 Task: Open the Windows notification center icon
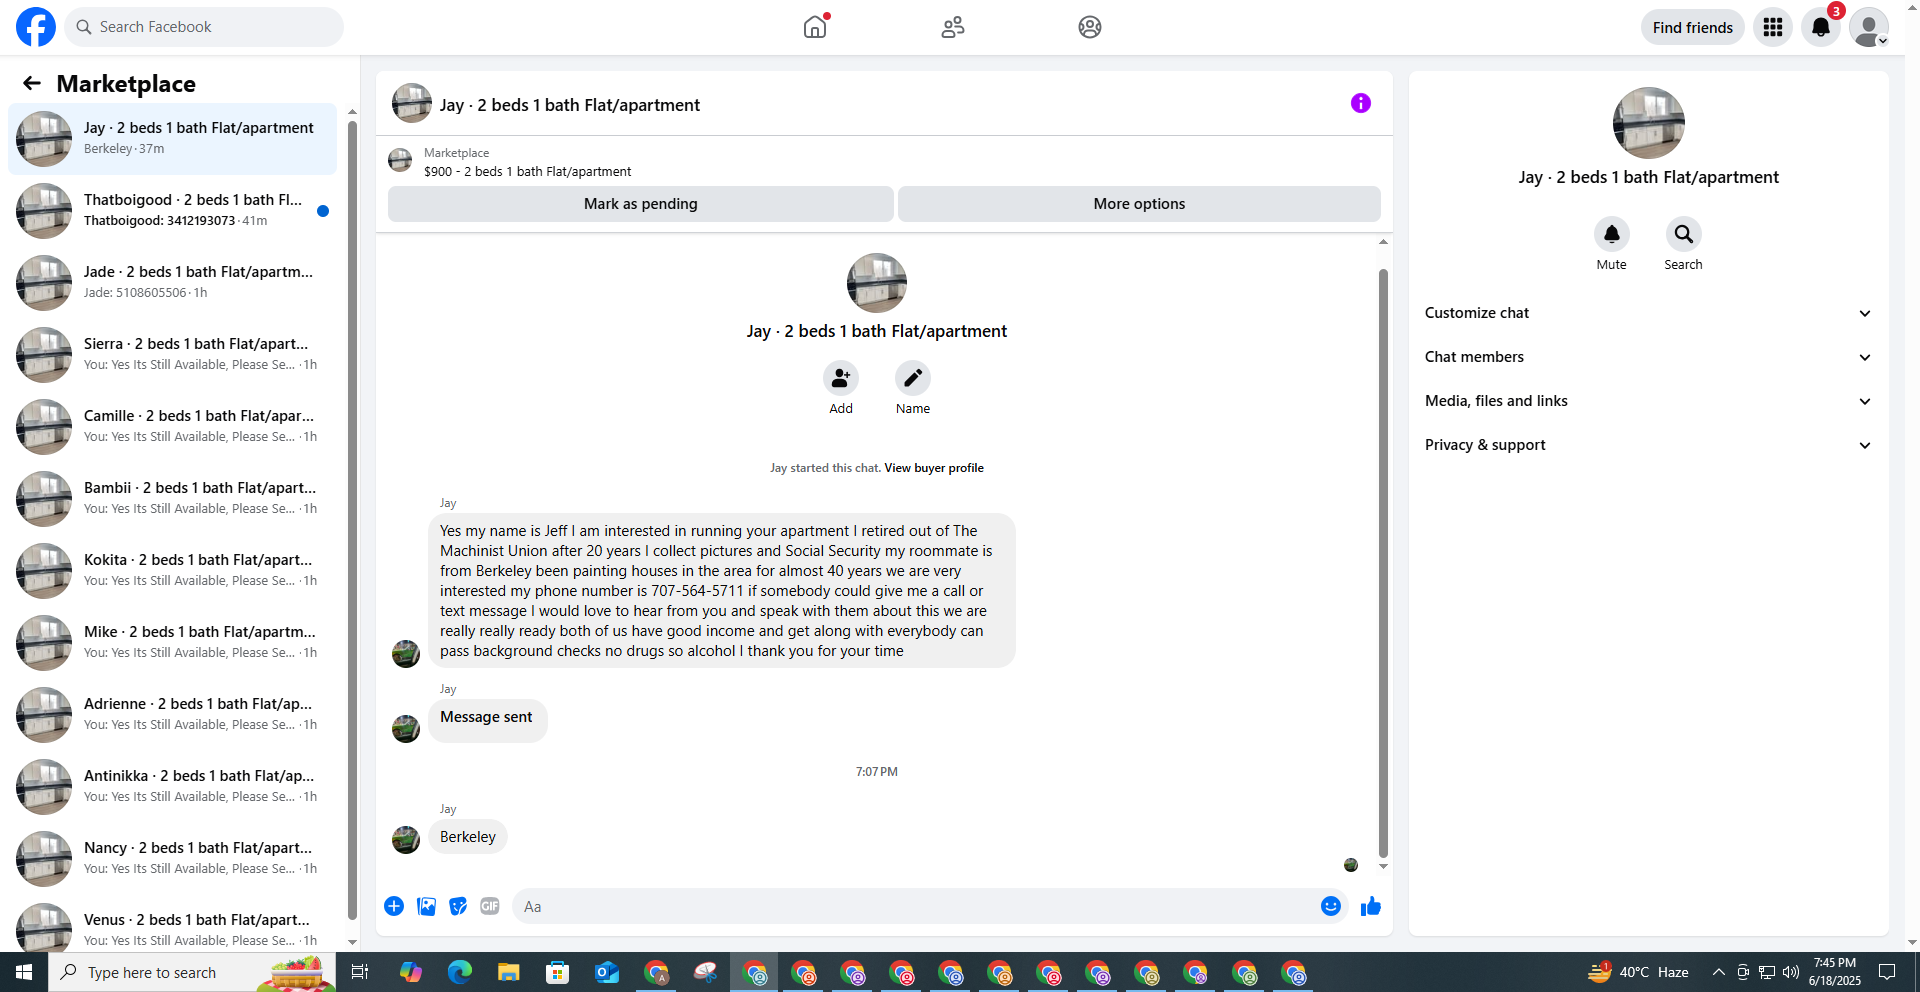coord(1887,972)
